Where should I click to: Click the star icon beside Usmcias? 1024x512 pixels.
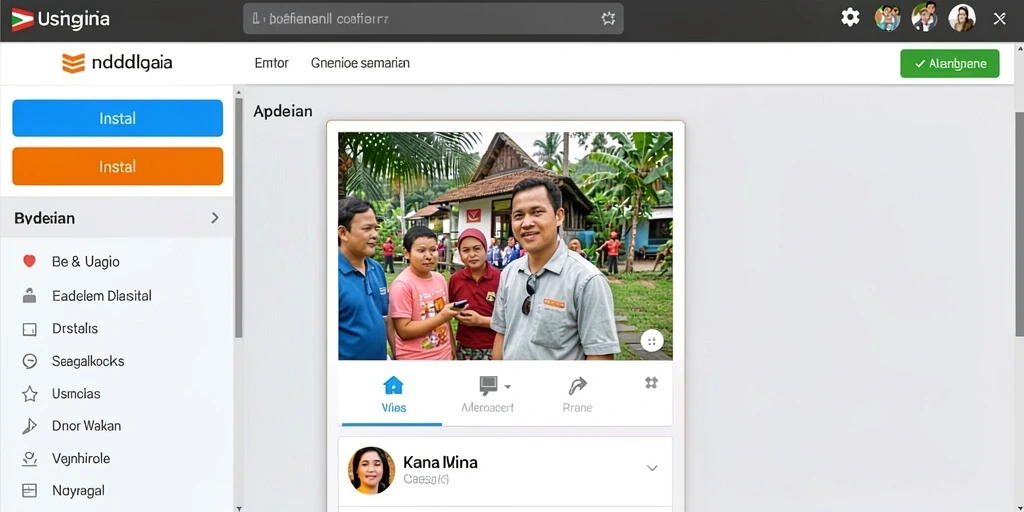[29, 394]
